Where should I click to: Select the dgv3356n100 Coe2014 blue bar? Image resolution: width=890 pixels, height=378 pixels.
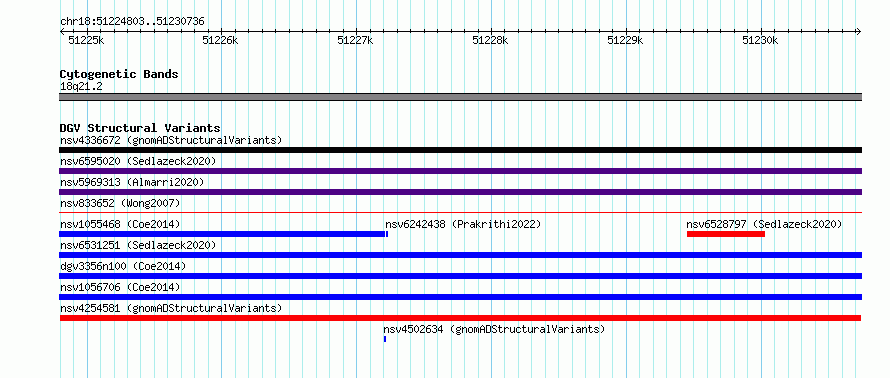coord(460,276)
